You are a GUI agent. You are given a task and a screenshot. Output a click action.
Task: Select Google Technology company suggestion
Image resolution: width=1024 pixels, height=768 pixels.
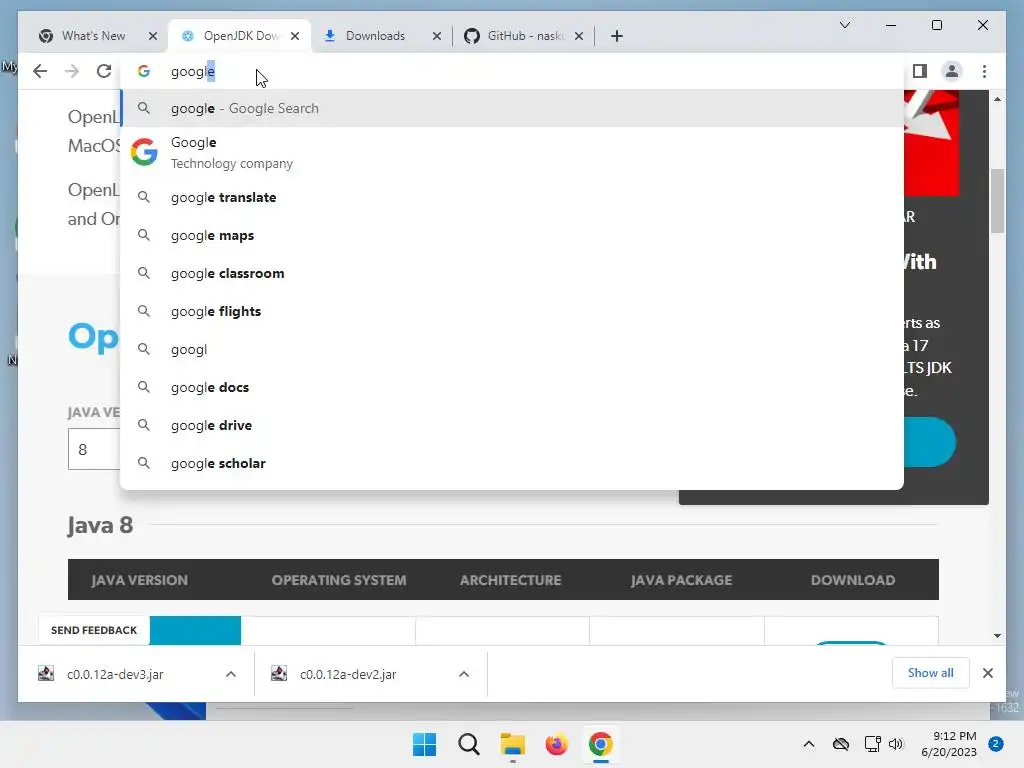point(512,153)
